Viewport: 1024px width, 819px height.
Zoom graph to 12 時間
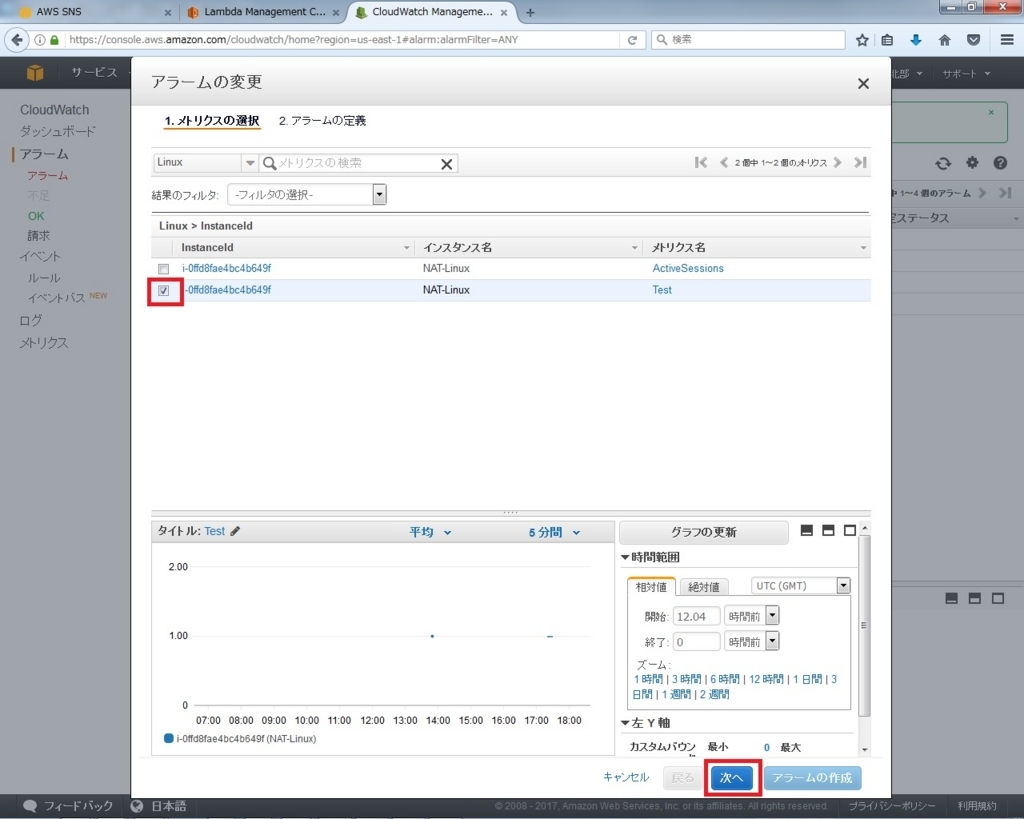(x=766, y=679)
